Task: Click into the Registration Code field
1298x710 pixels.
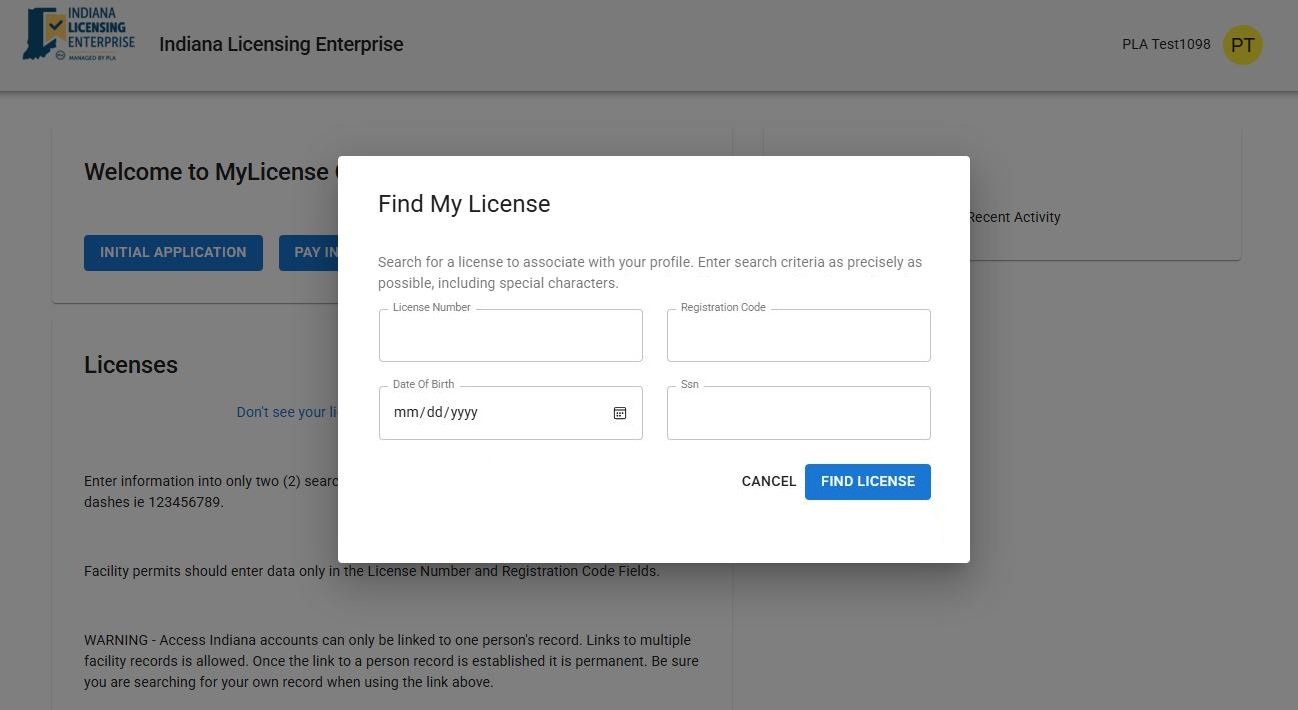Action: pyautogui.click(x=798, y=336)
